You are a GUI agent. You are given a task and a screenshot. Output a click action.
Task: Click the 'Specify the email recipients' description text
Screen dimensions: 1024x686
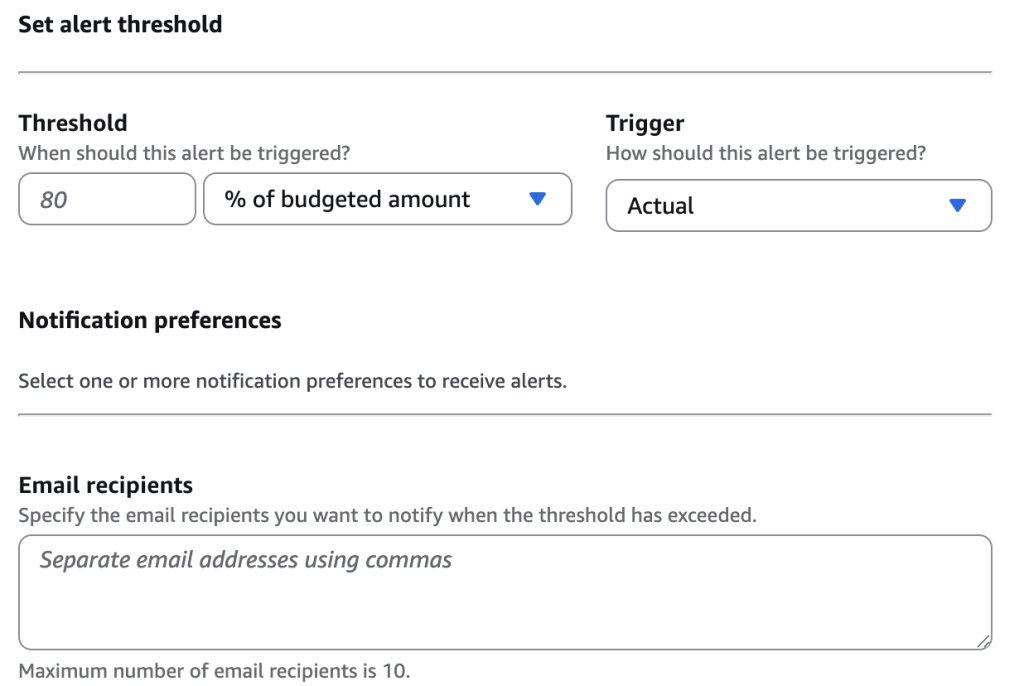(388, 516)
